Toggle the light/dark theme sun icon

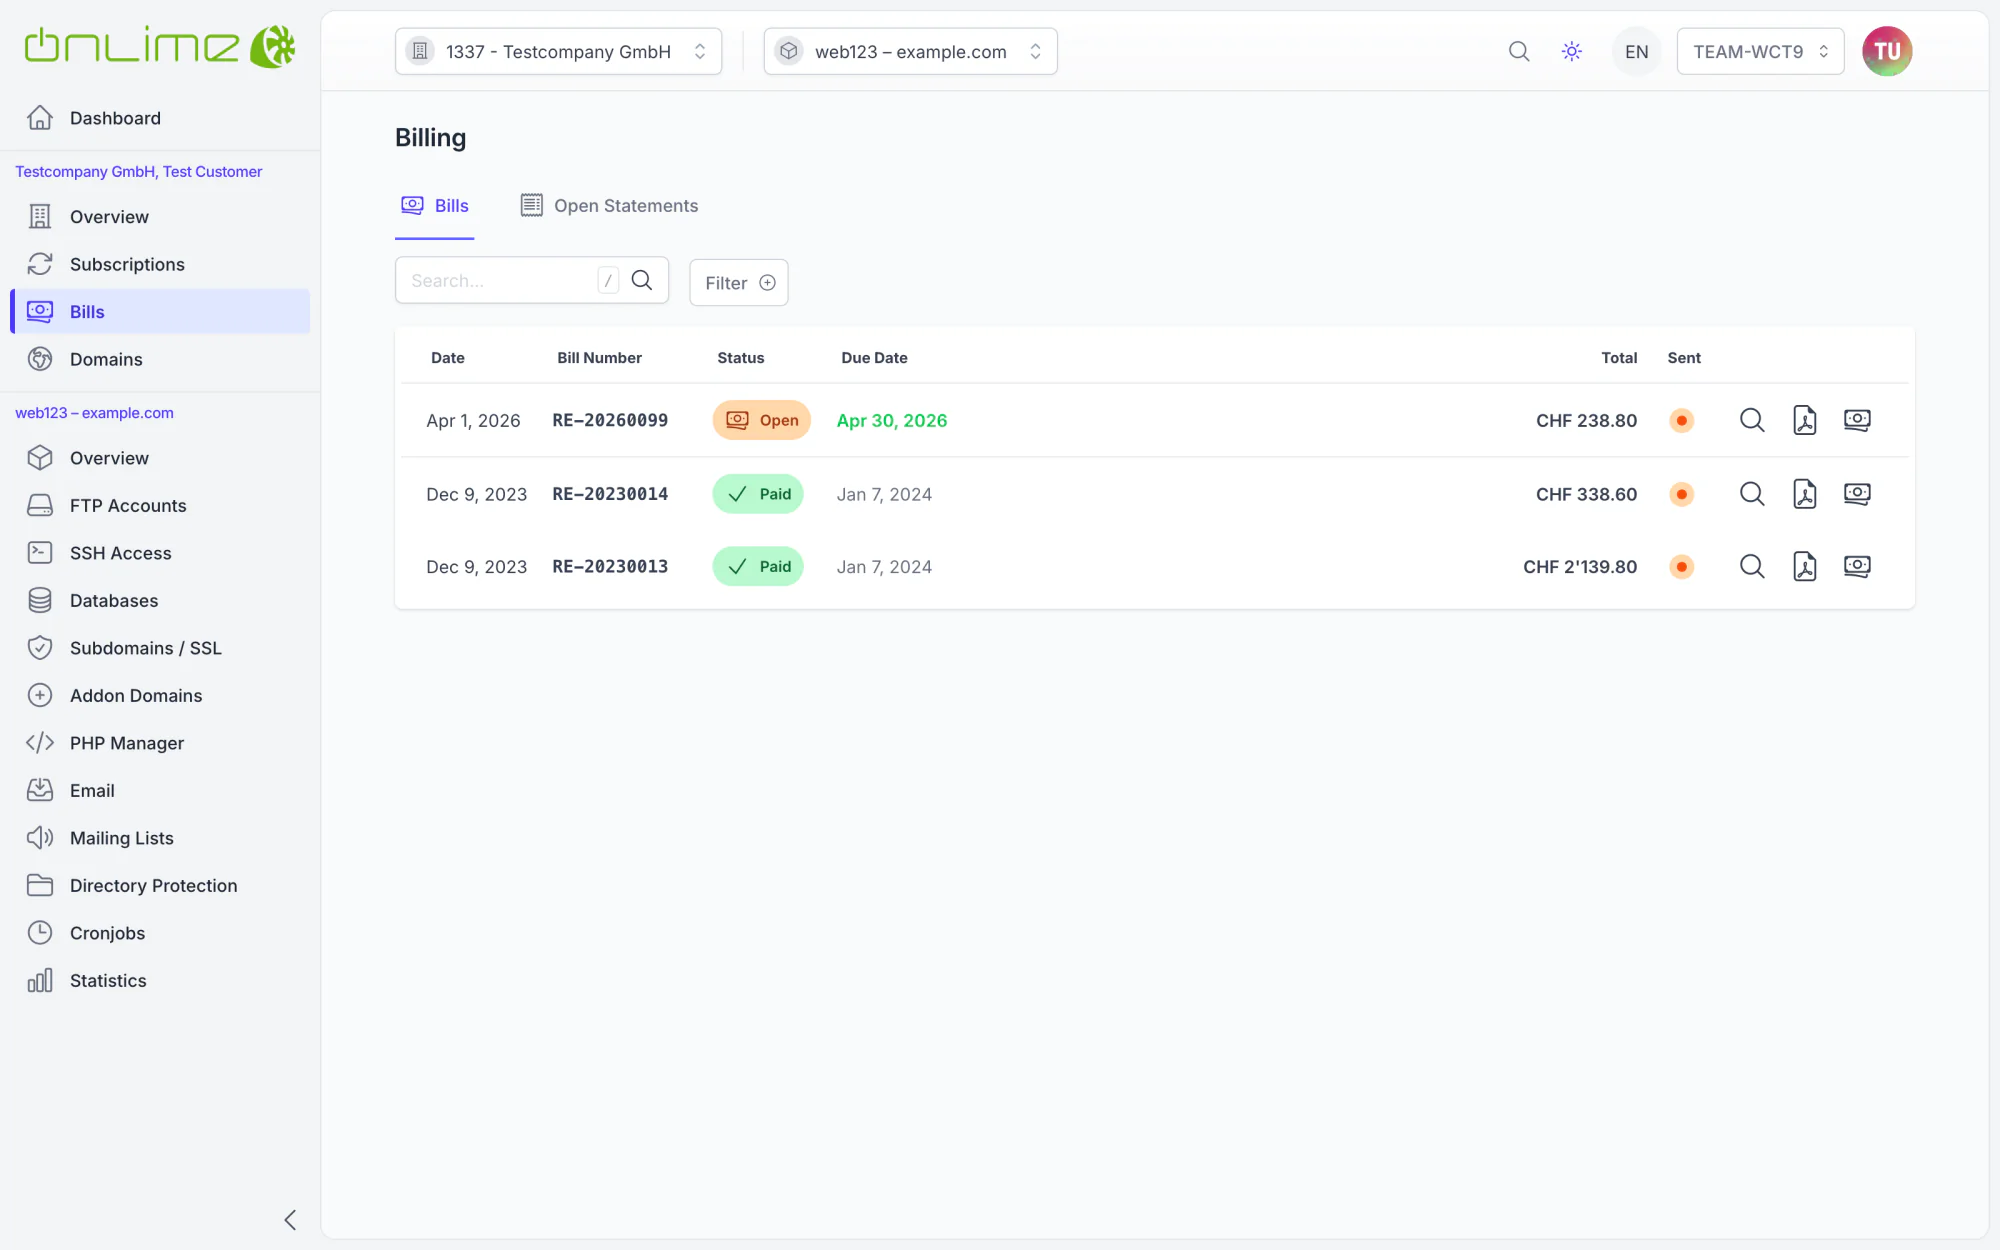coord(1572,51)
